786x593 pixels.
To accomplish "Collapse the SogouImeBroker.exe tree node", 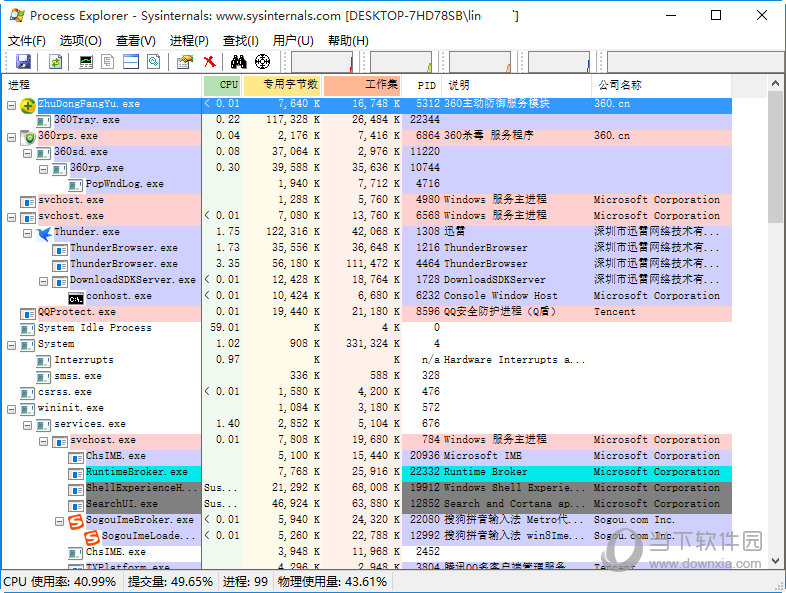I will click(x=60, y=522).
